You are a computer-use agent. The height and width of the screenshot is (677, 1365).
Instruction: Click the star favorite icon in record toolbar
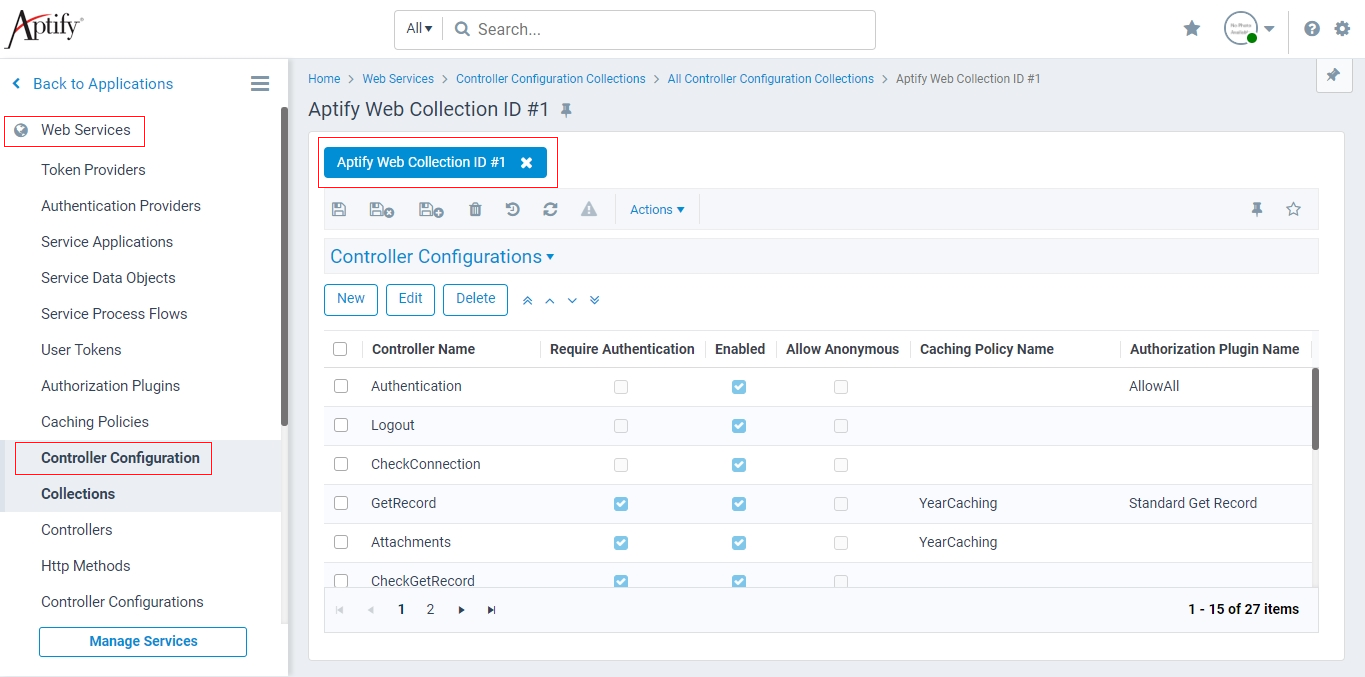(x=1293, y=210)
